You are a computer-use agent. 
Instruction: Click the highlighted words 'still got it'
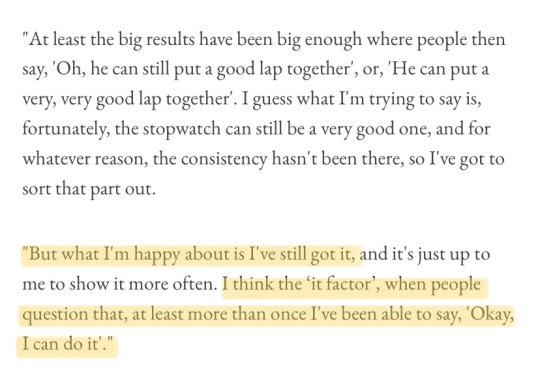(x=317, y=256)
